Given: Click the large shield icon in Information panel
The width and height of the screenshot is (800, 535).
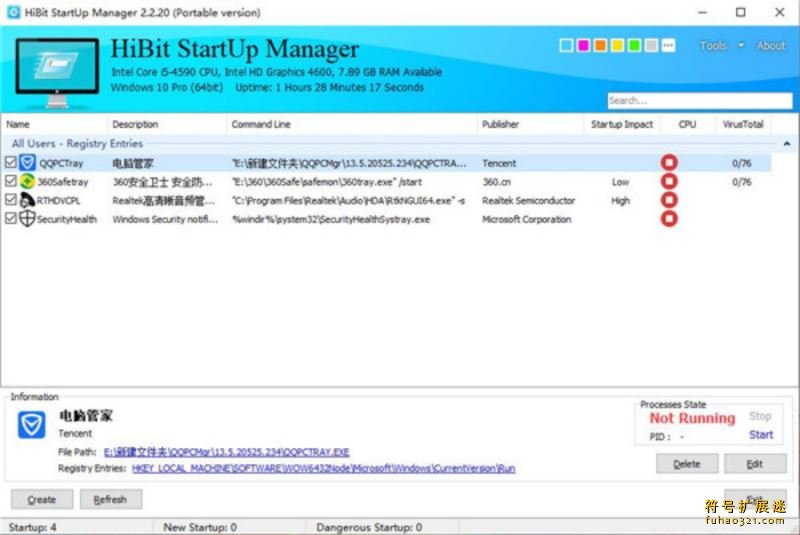Looking at the screenshot, I should point(32,425).
